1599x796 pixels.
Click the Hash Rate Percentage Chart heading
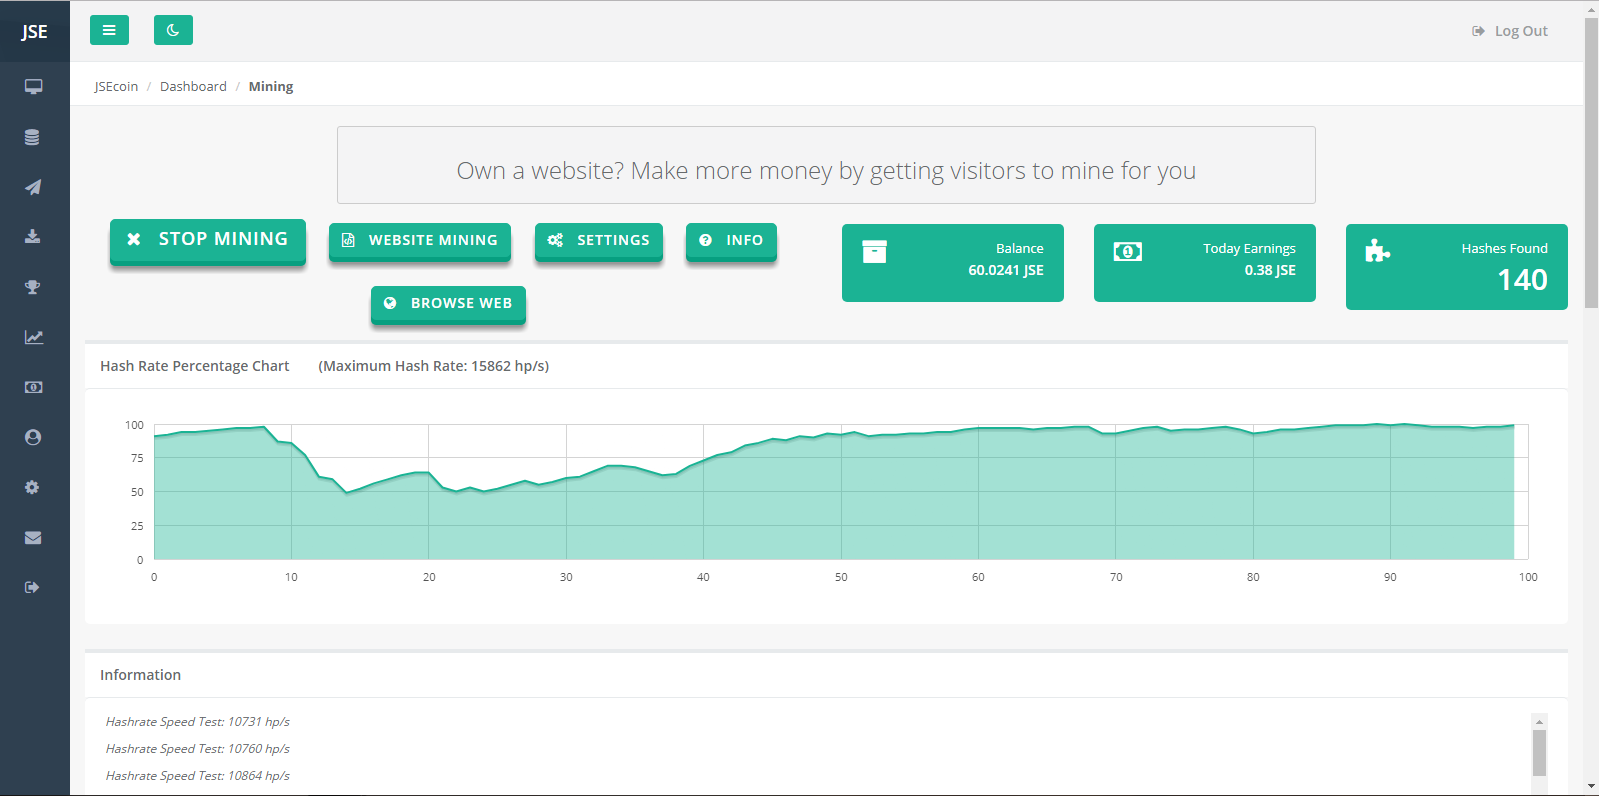pos(195,366)
